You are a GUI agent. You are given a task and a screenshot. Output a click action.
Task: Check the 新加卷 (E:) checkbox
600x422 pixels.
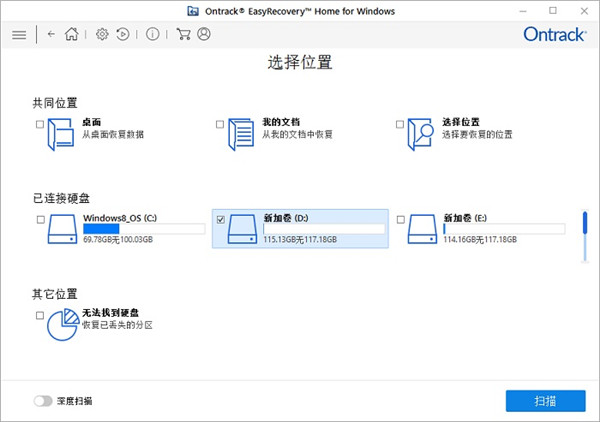click(x=401, y=220)
